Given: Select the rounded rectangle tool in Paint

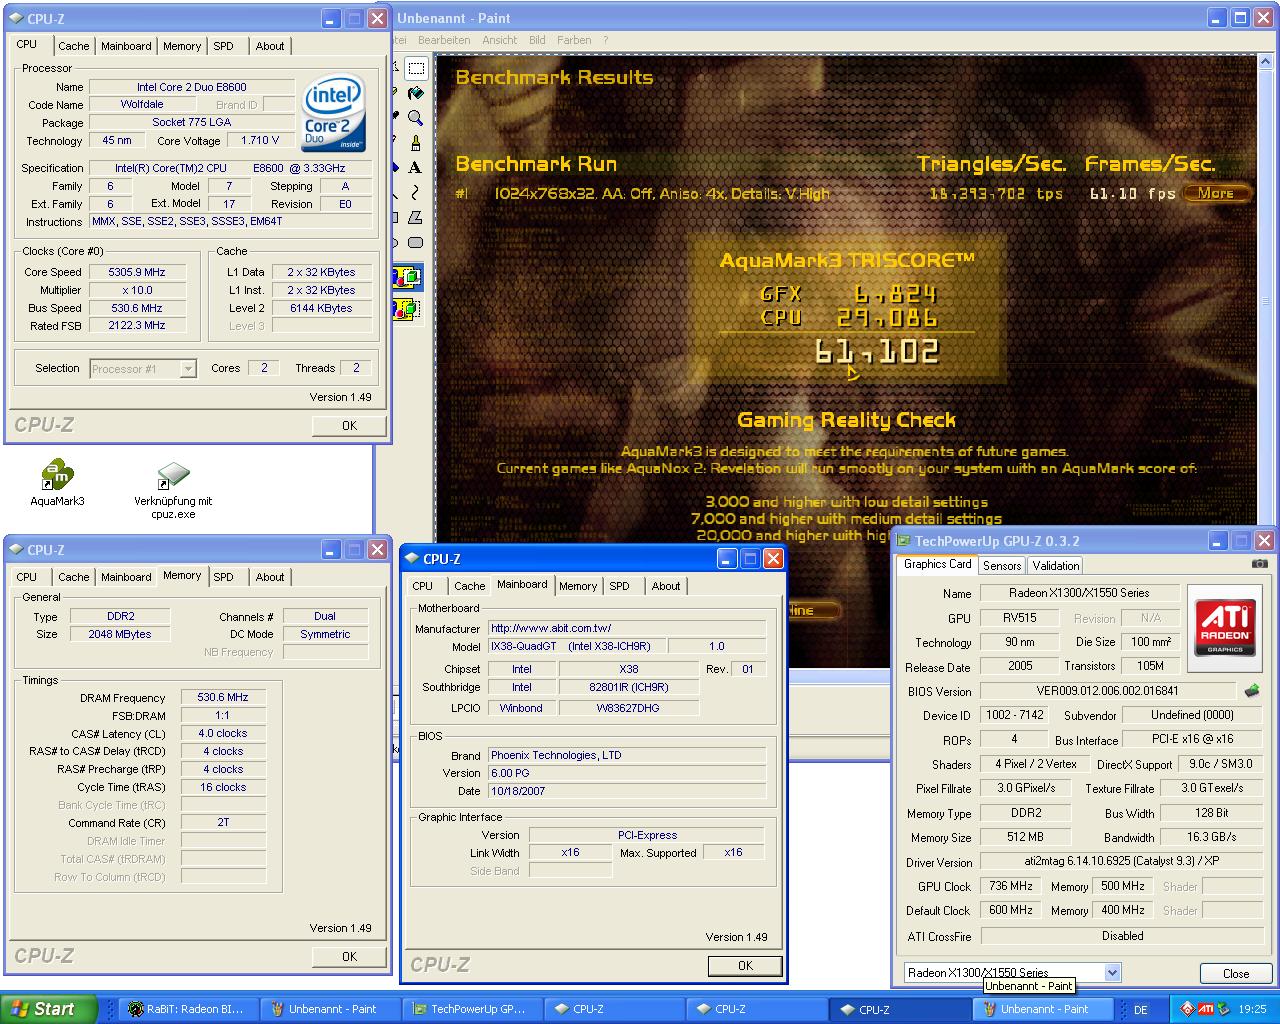Looking at the screenshot, I should (x=416, y=243).
